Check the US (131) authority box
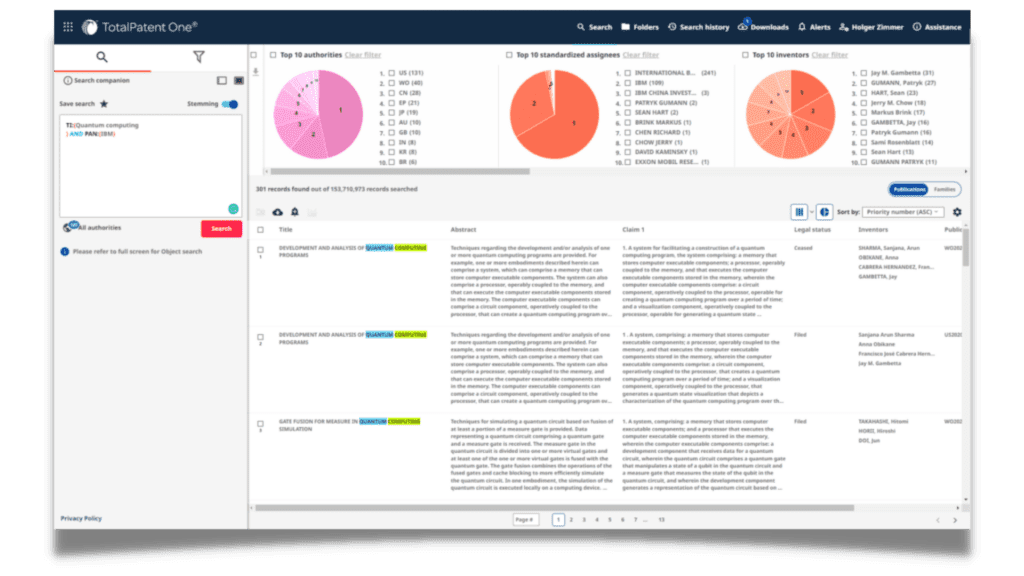The width and height of the screenshot is (1024, 576). pos(392,73)
